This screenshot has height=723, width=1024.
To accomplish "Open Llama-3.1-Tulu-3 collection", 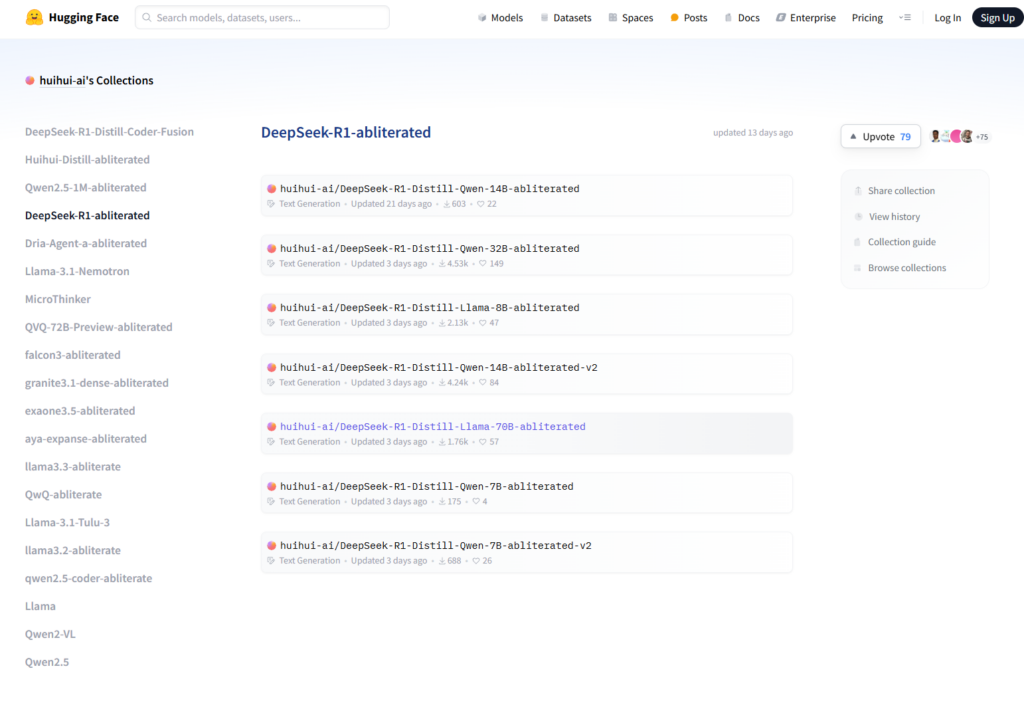I will coord(67,523).
